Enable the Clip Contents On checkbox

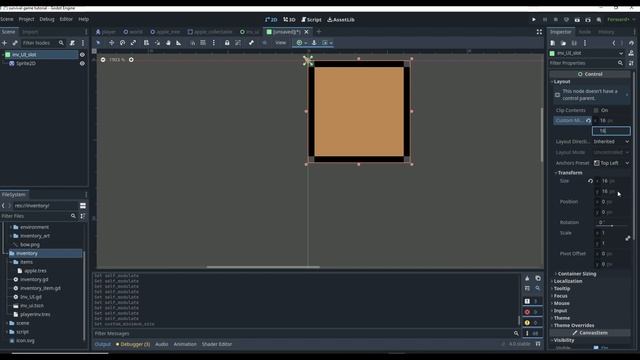tap(596, 110)
